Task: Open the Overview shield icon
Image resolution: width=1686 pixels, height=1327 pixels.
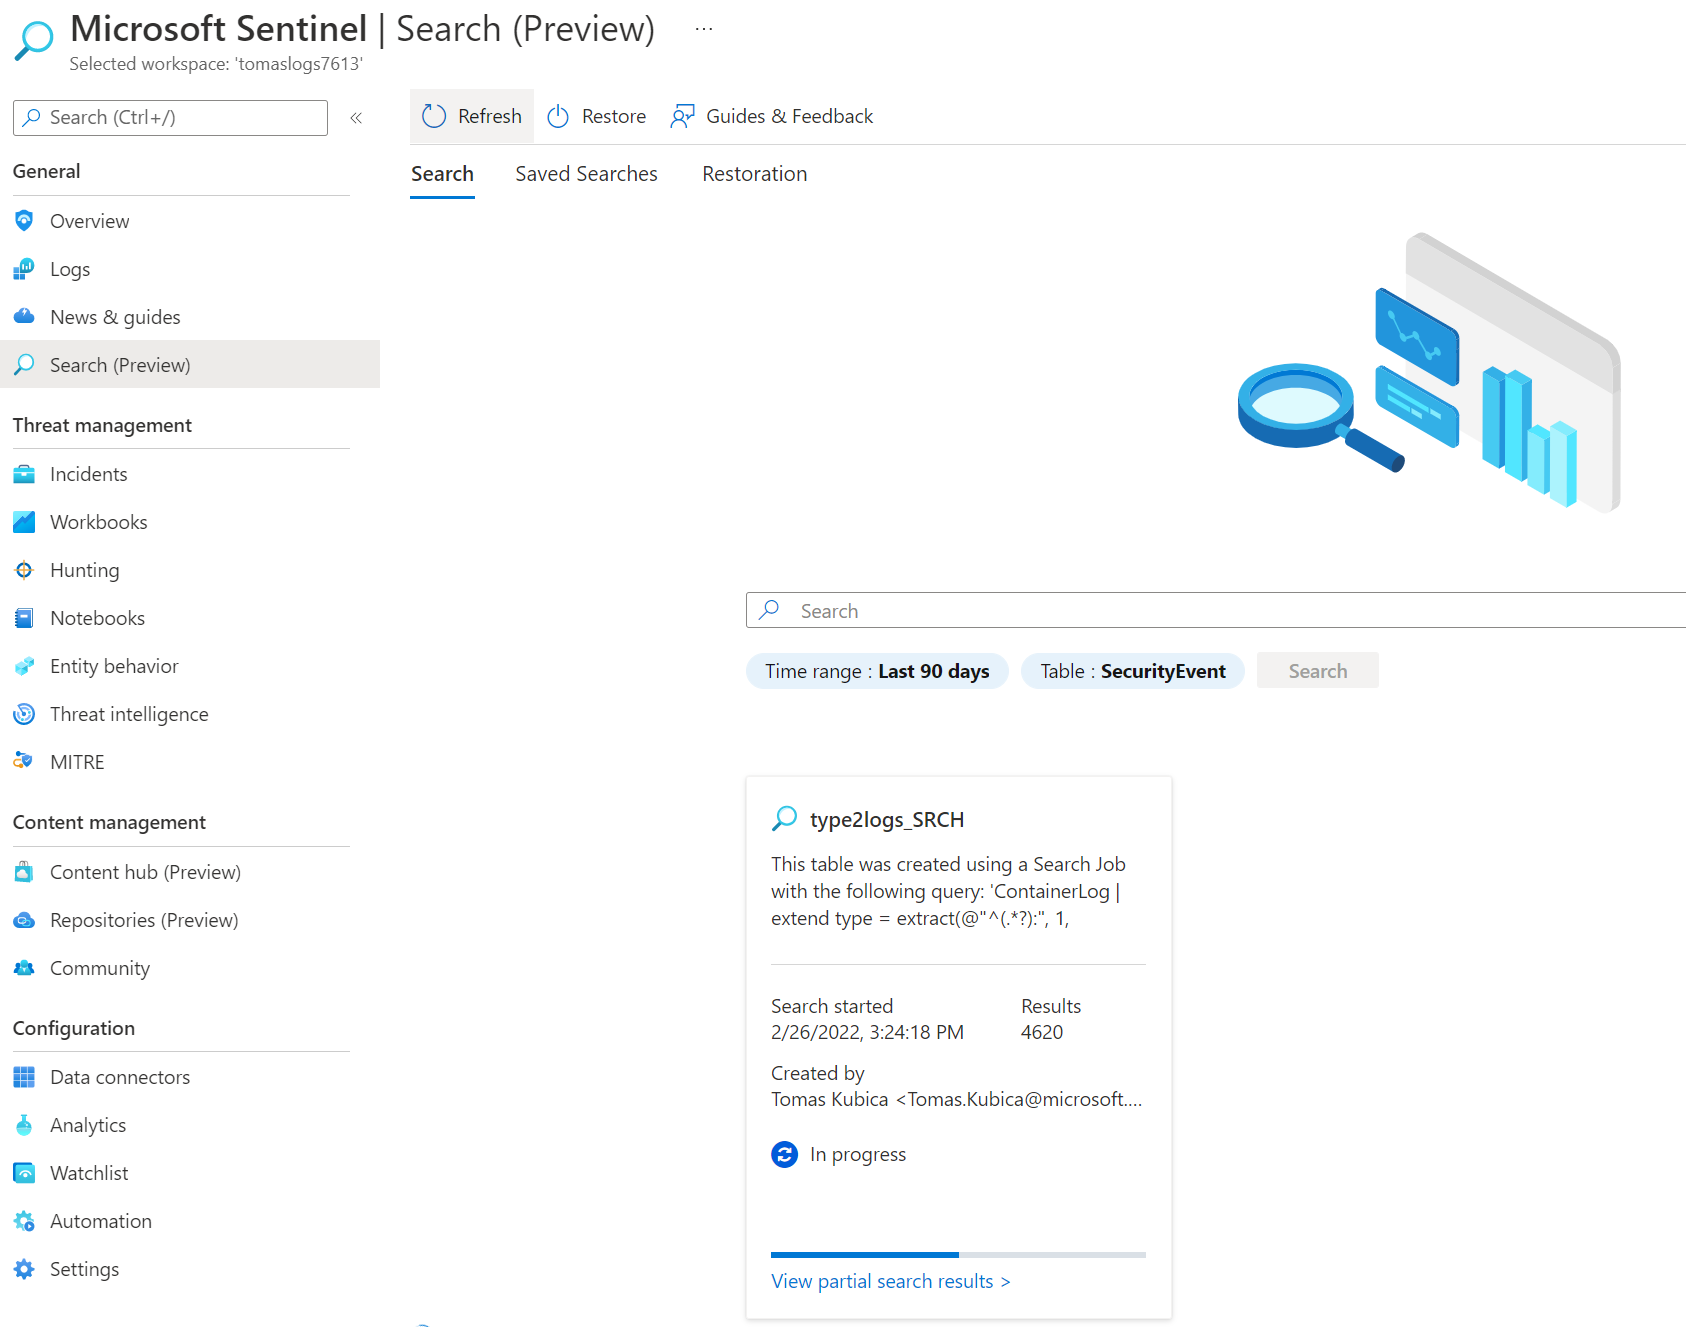Action: [24, 221]
